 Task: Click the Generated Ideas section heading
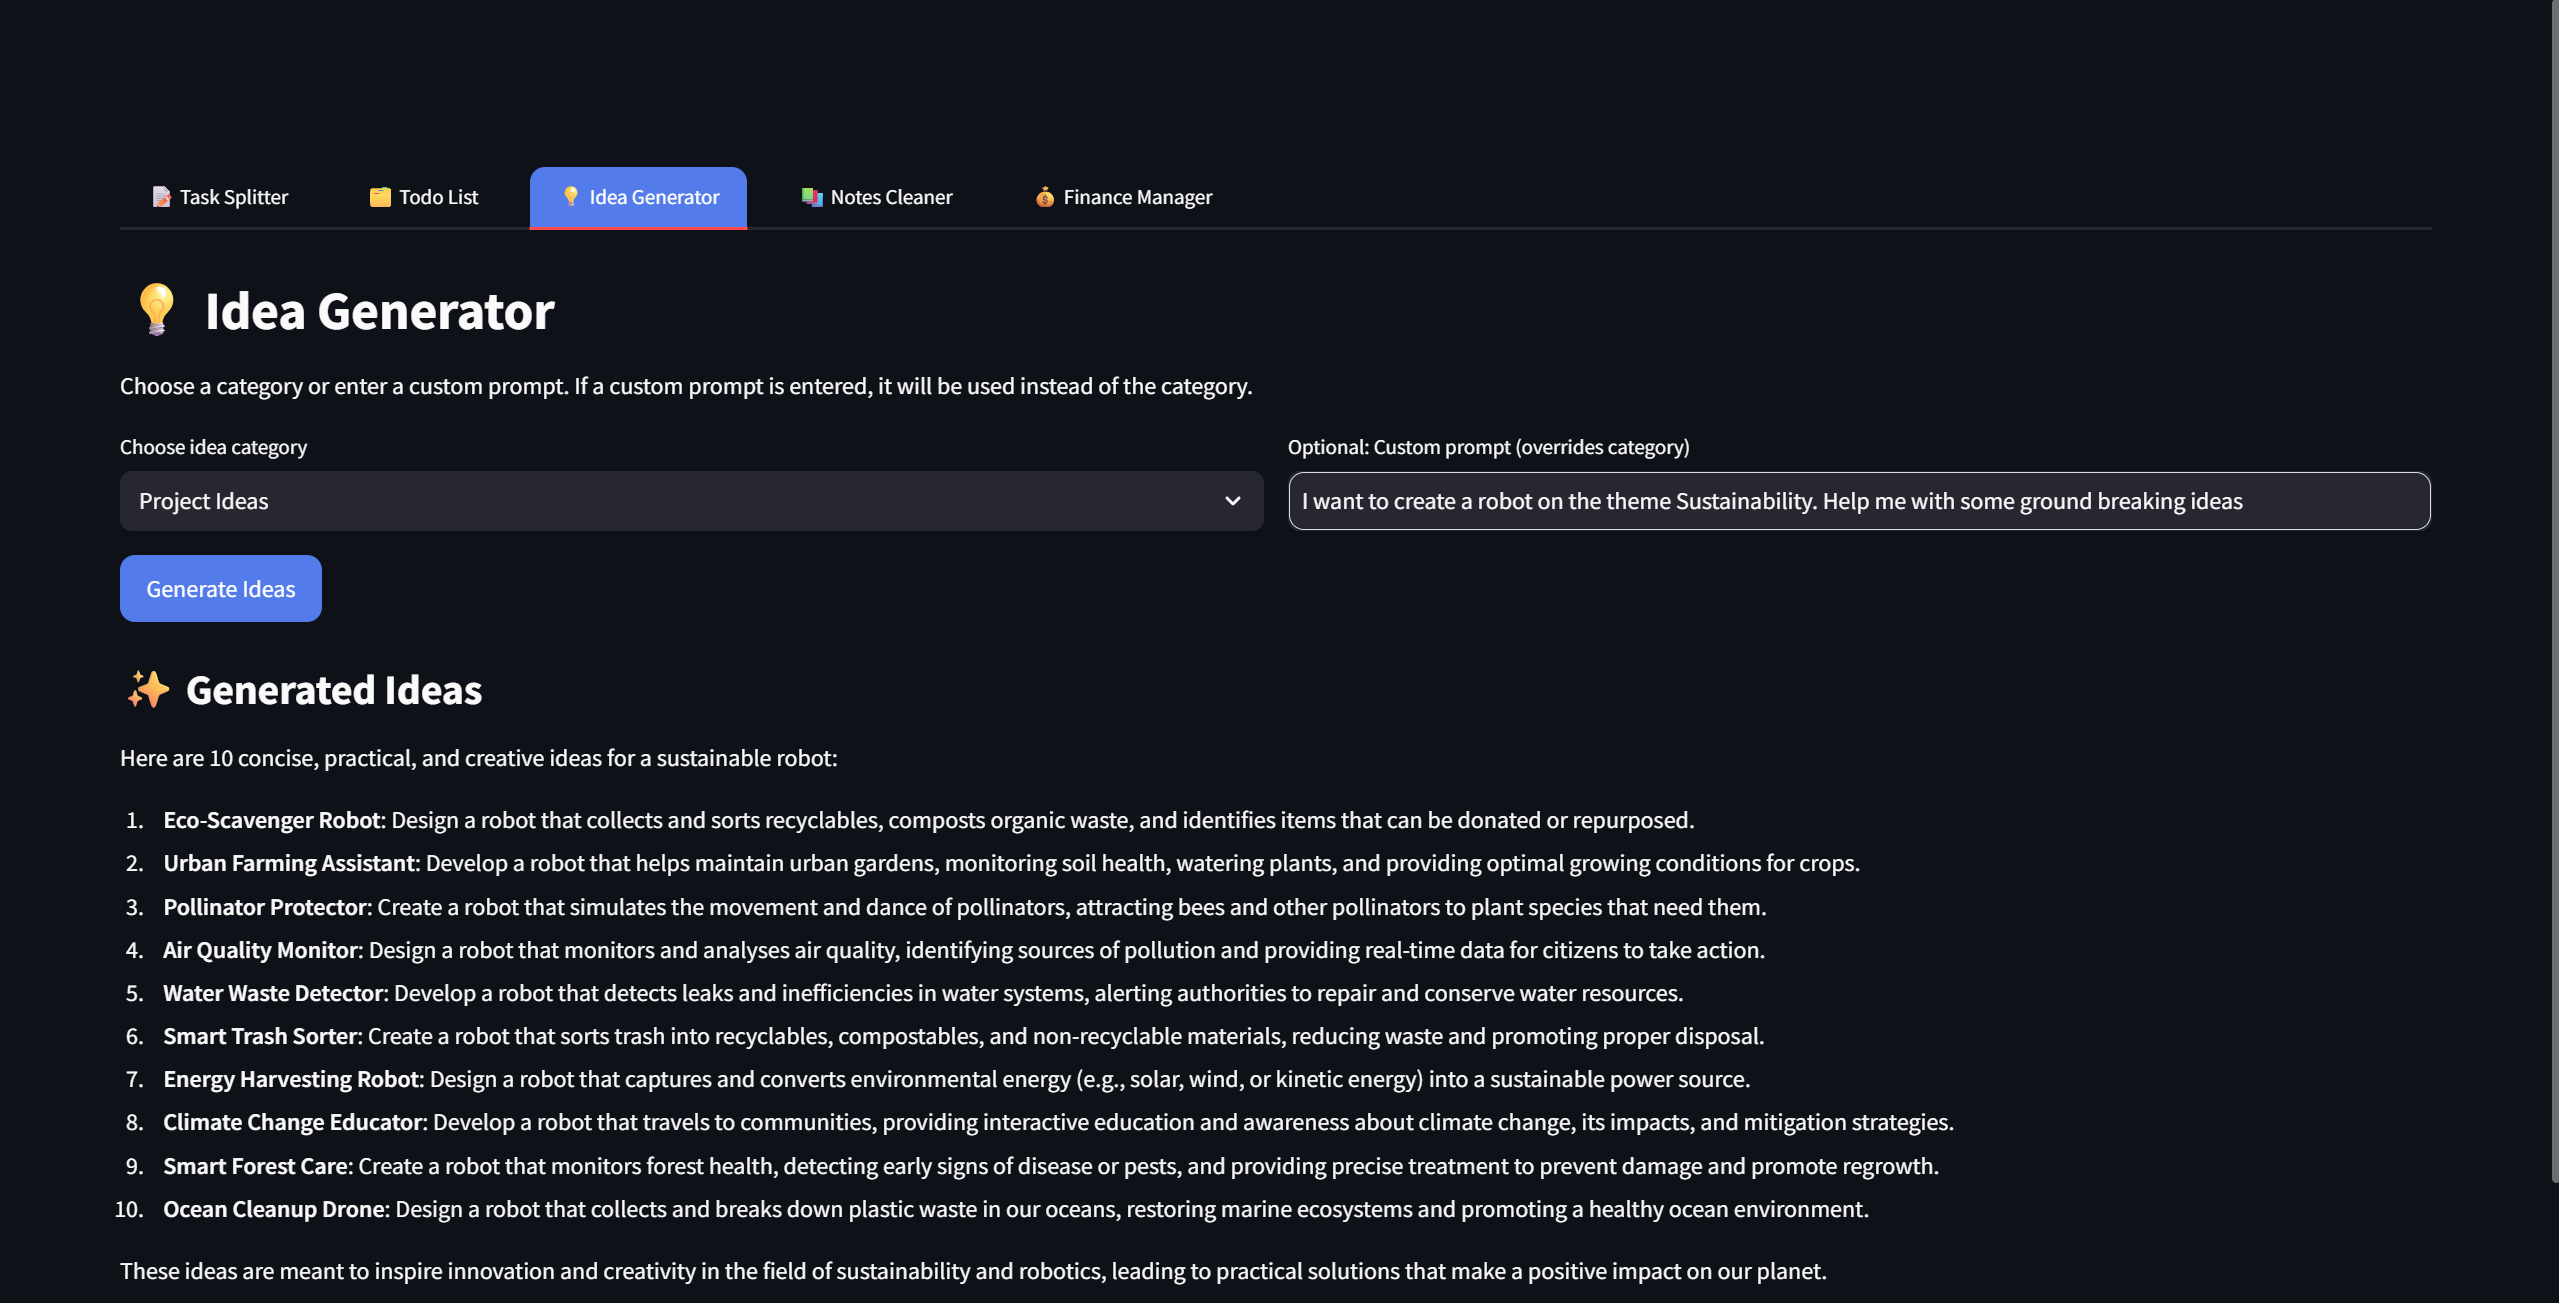click(333, 691)
